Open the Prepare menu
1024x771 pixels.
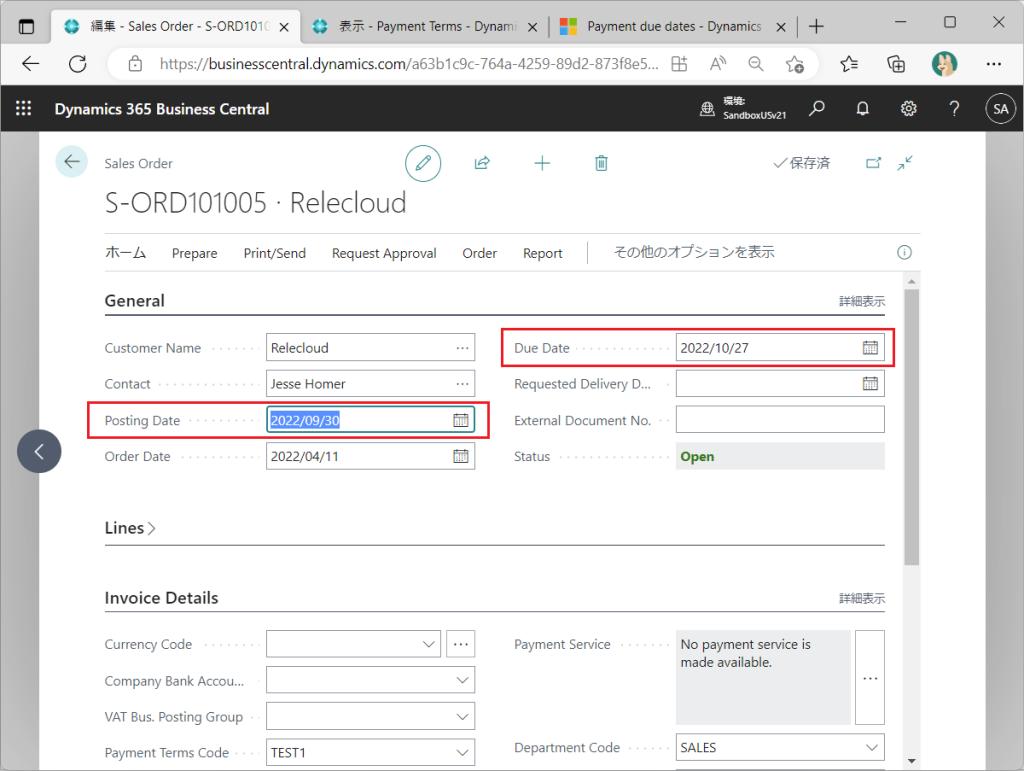[194, 253]
